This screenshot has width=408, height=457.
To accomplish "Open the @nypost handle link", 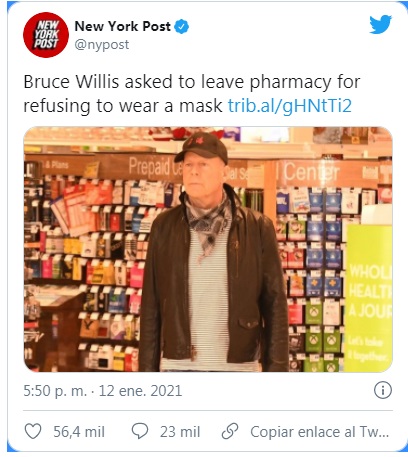I will pos(102,45).
